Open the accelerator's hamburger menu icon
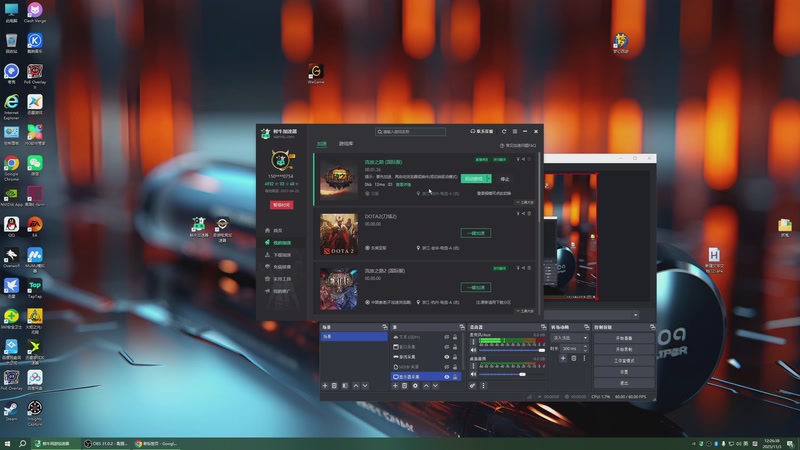The height and width of the screenshot is (450, 800). (515, 132)
